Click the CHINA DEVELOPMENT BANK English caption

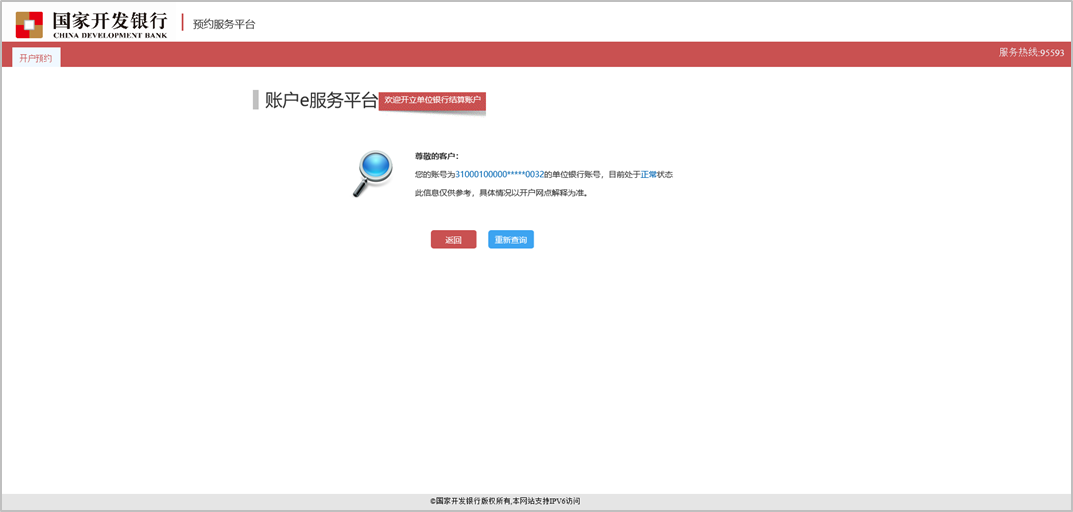tap(110, 35)
